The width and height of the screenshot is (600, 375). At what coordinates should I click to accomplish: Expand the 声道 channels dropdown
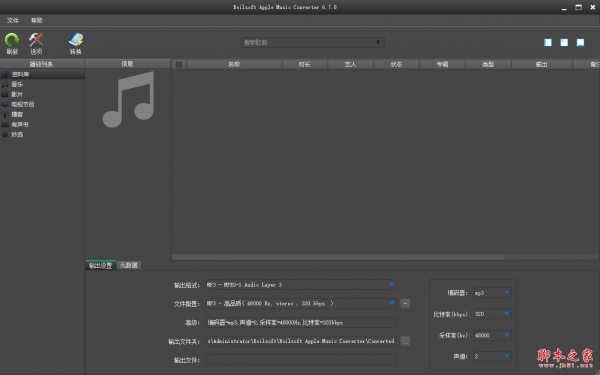(507, 356)
